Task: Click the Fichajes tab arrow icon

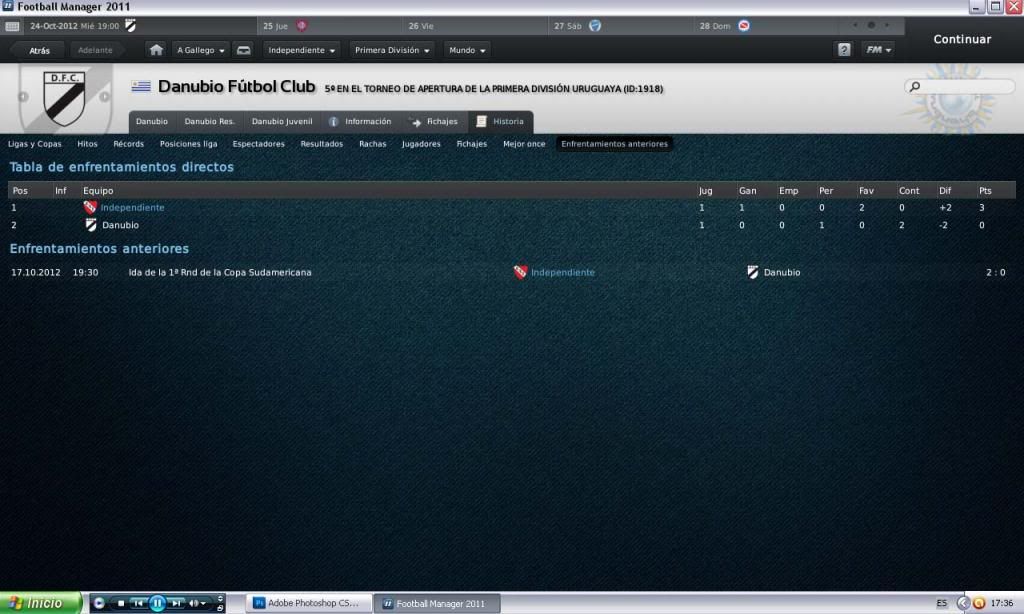Action: [416, 121]
